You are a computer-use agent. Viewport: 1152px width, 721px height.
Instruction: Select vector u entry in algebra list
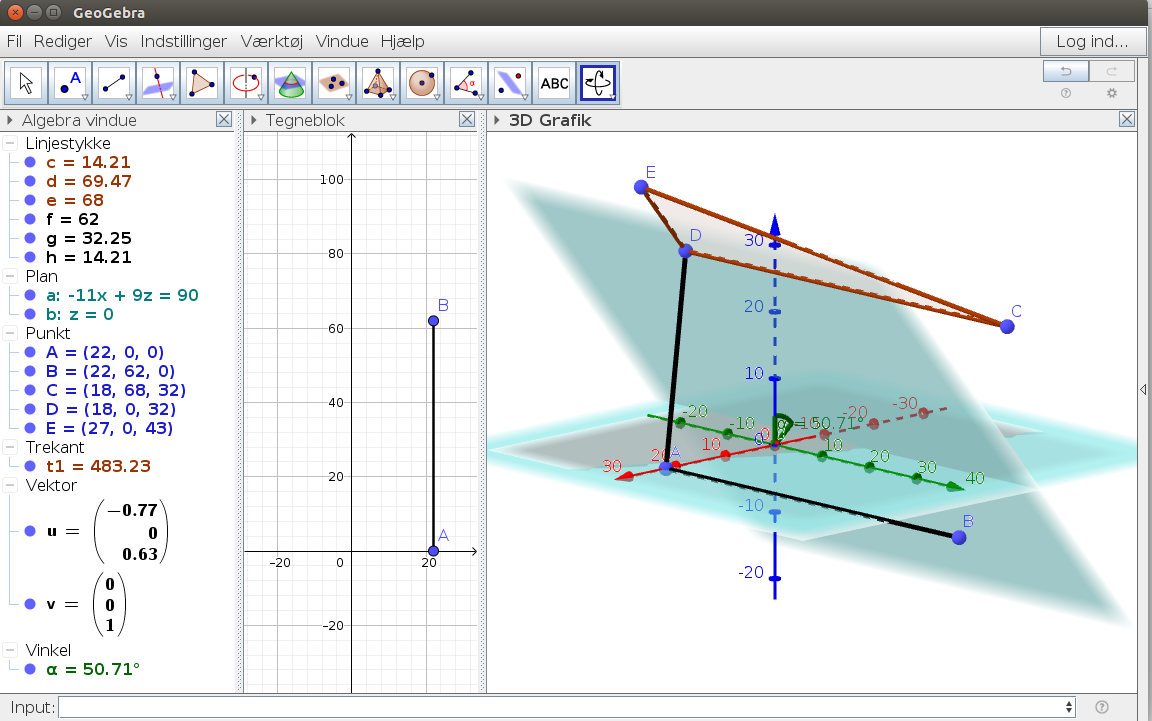[x=107, y=531]
